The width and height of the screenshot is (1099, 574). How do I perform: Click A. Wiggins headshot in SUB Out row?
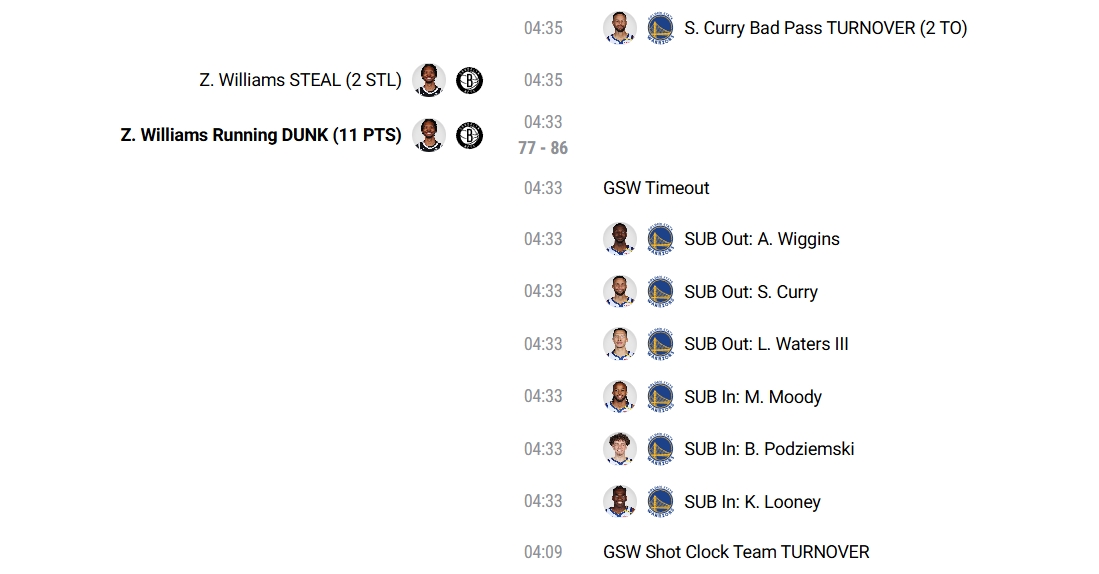click(620, 239)
